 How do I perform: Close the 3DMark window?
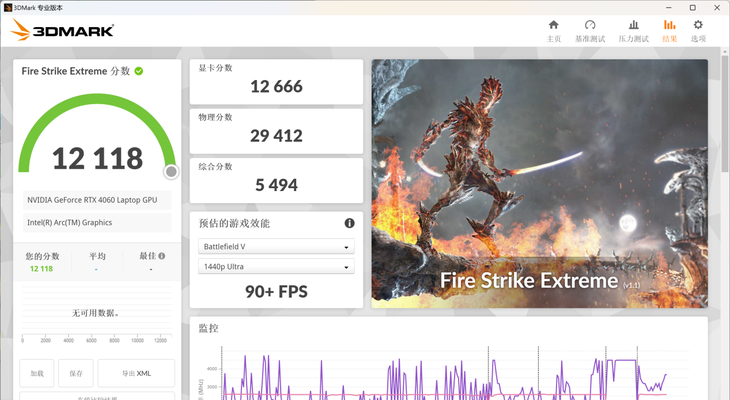coord(717,7)
